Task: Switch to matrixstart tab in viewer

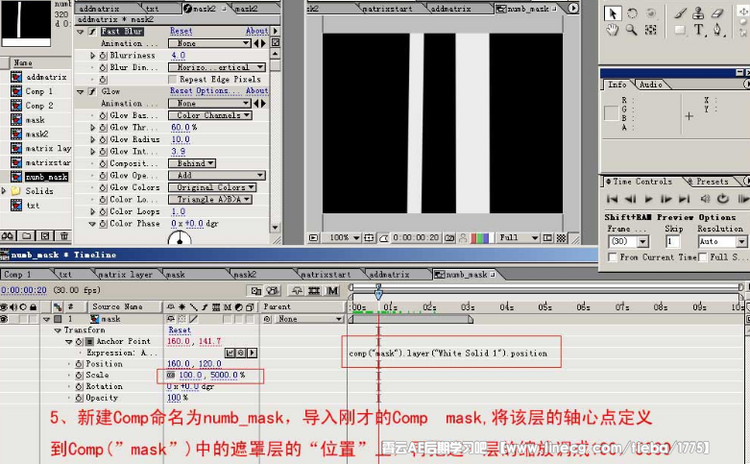Action: [386, 9]
